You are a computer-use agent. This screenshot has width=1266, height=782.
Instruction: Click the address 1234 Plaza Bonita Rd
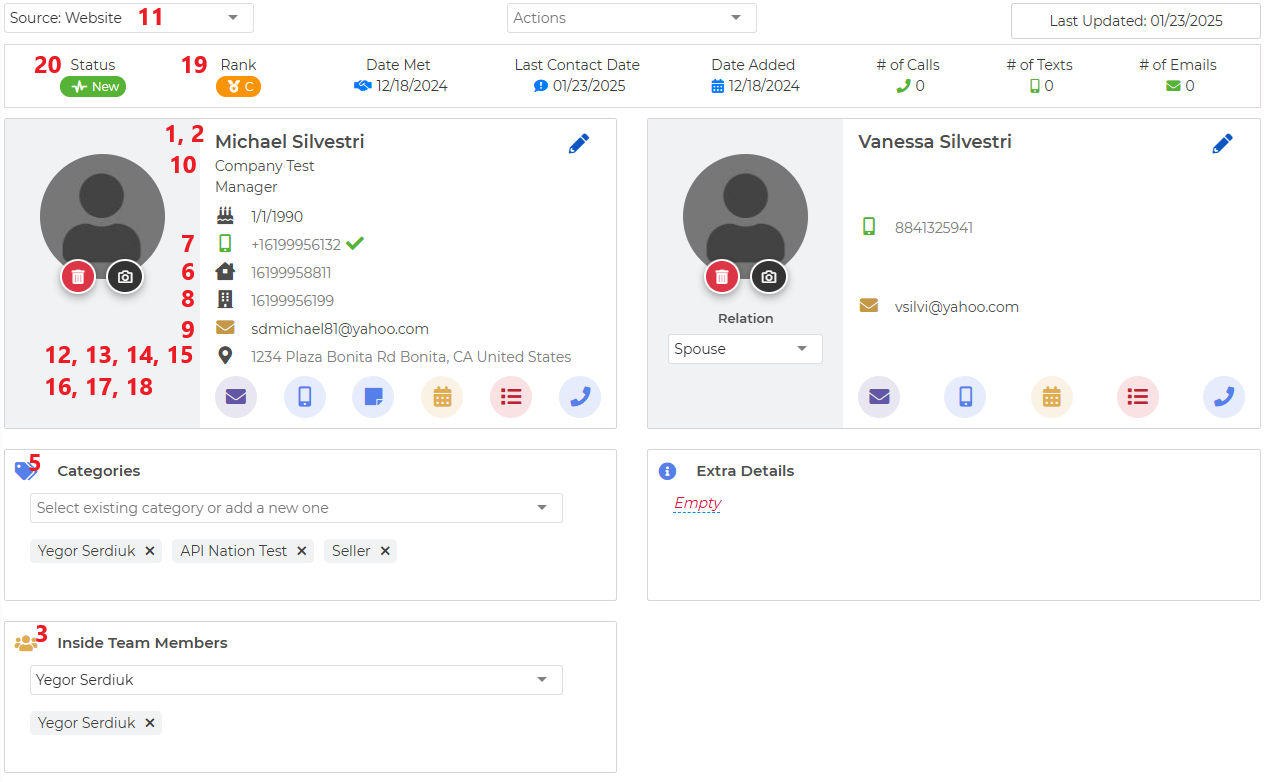[411, 356]
